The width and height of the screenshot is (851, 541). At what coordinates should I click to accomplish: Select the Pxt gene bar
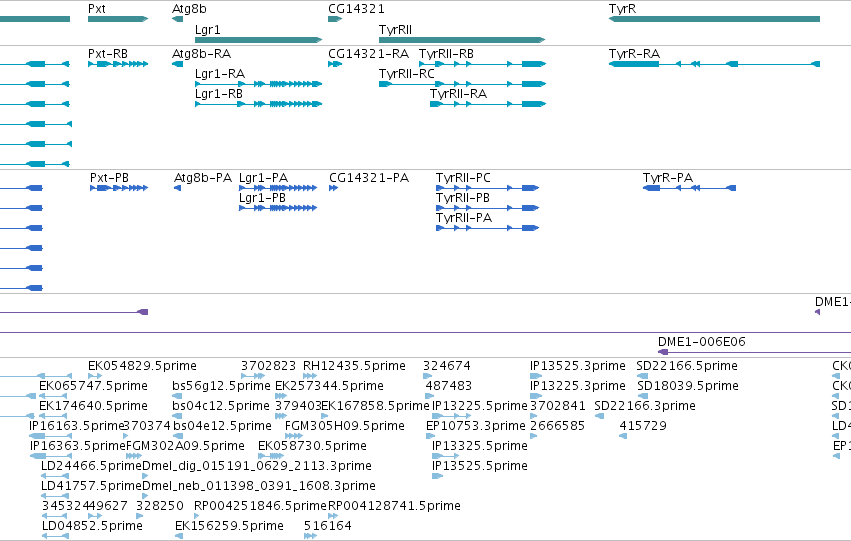tap(118, 19)
